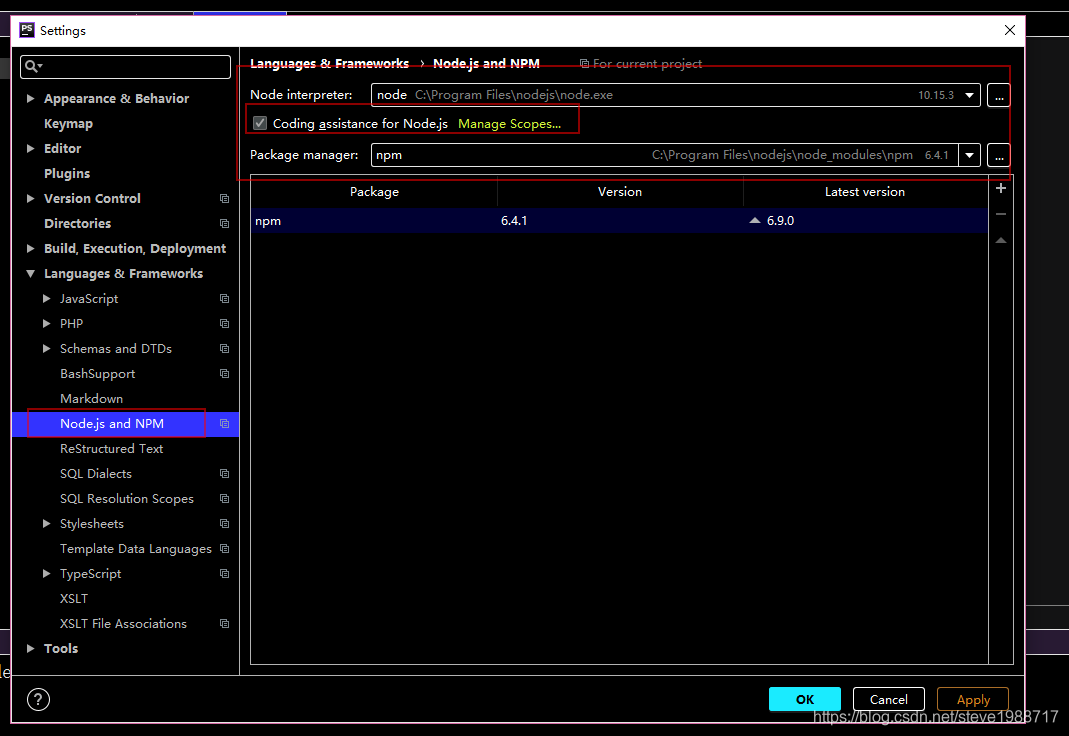The width and height of the screenshot is (1069, 736).
Task: Expand the TypeScript subtree
Action: tap(46, 574)
